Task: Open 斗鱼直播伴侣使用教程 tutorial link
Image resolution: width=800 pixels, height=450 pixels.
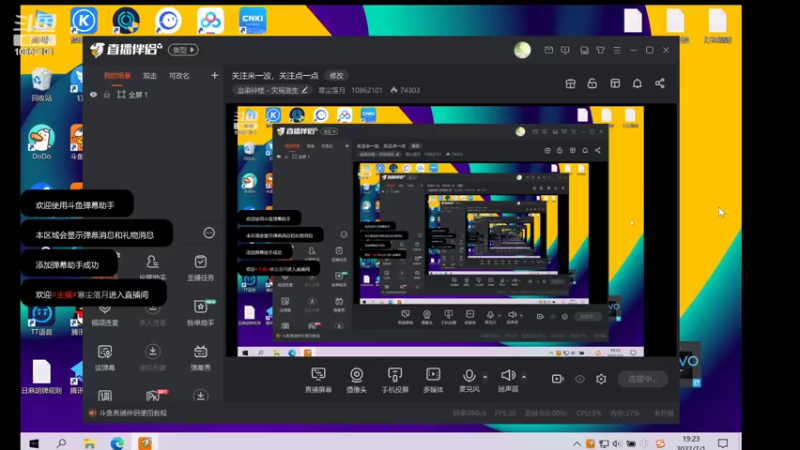Action: [133, 413]
